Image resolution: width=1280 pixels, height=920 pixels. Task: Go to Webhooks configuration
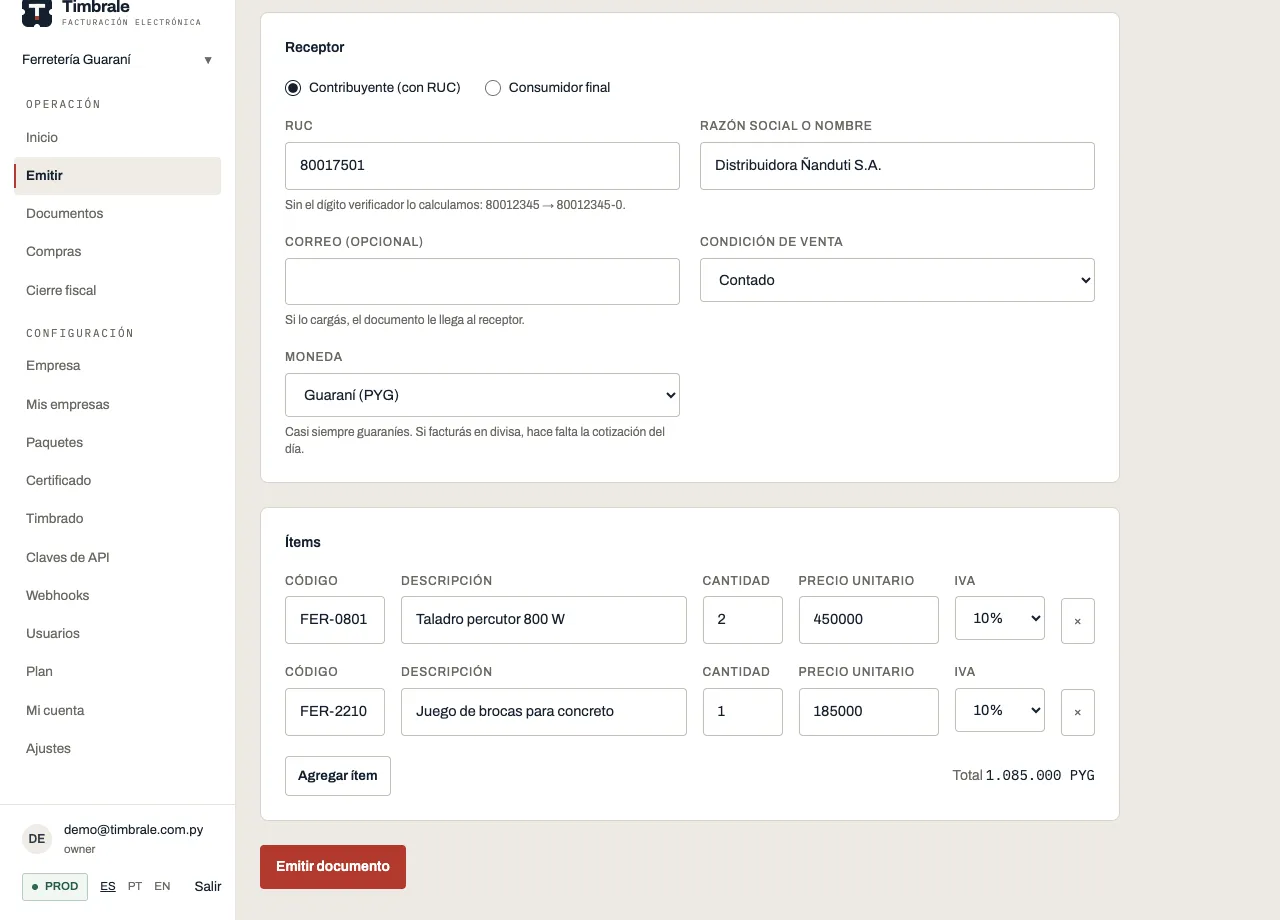pos(118,596)
